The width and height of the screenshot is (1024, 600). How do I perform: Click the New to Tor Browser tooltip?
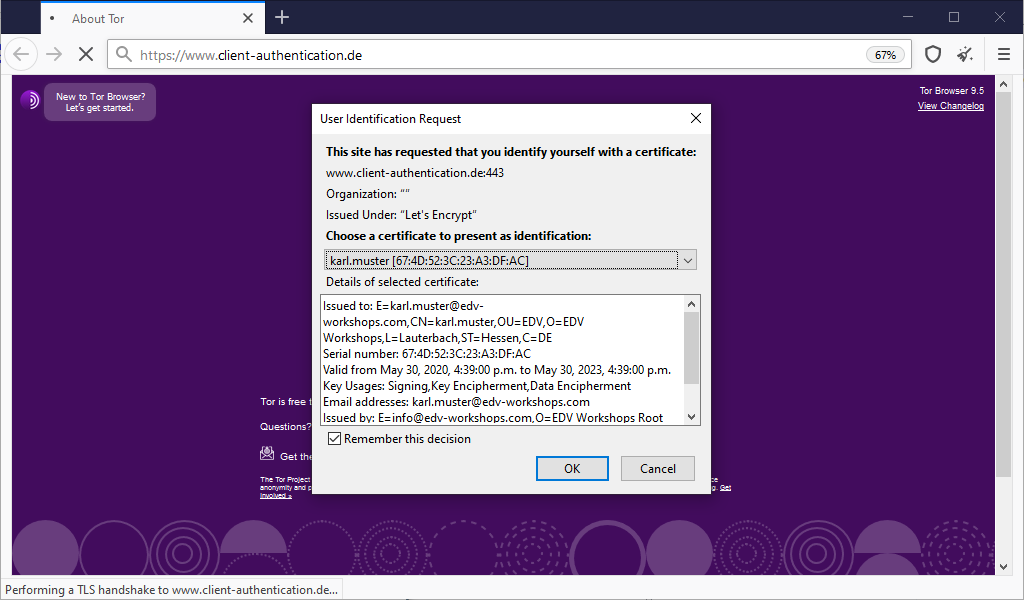(100, 102)
